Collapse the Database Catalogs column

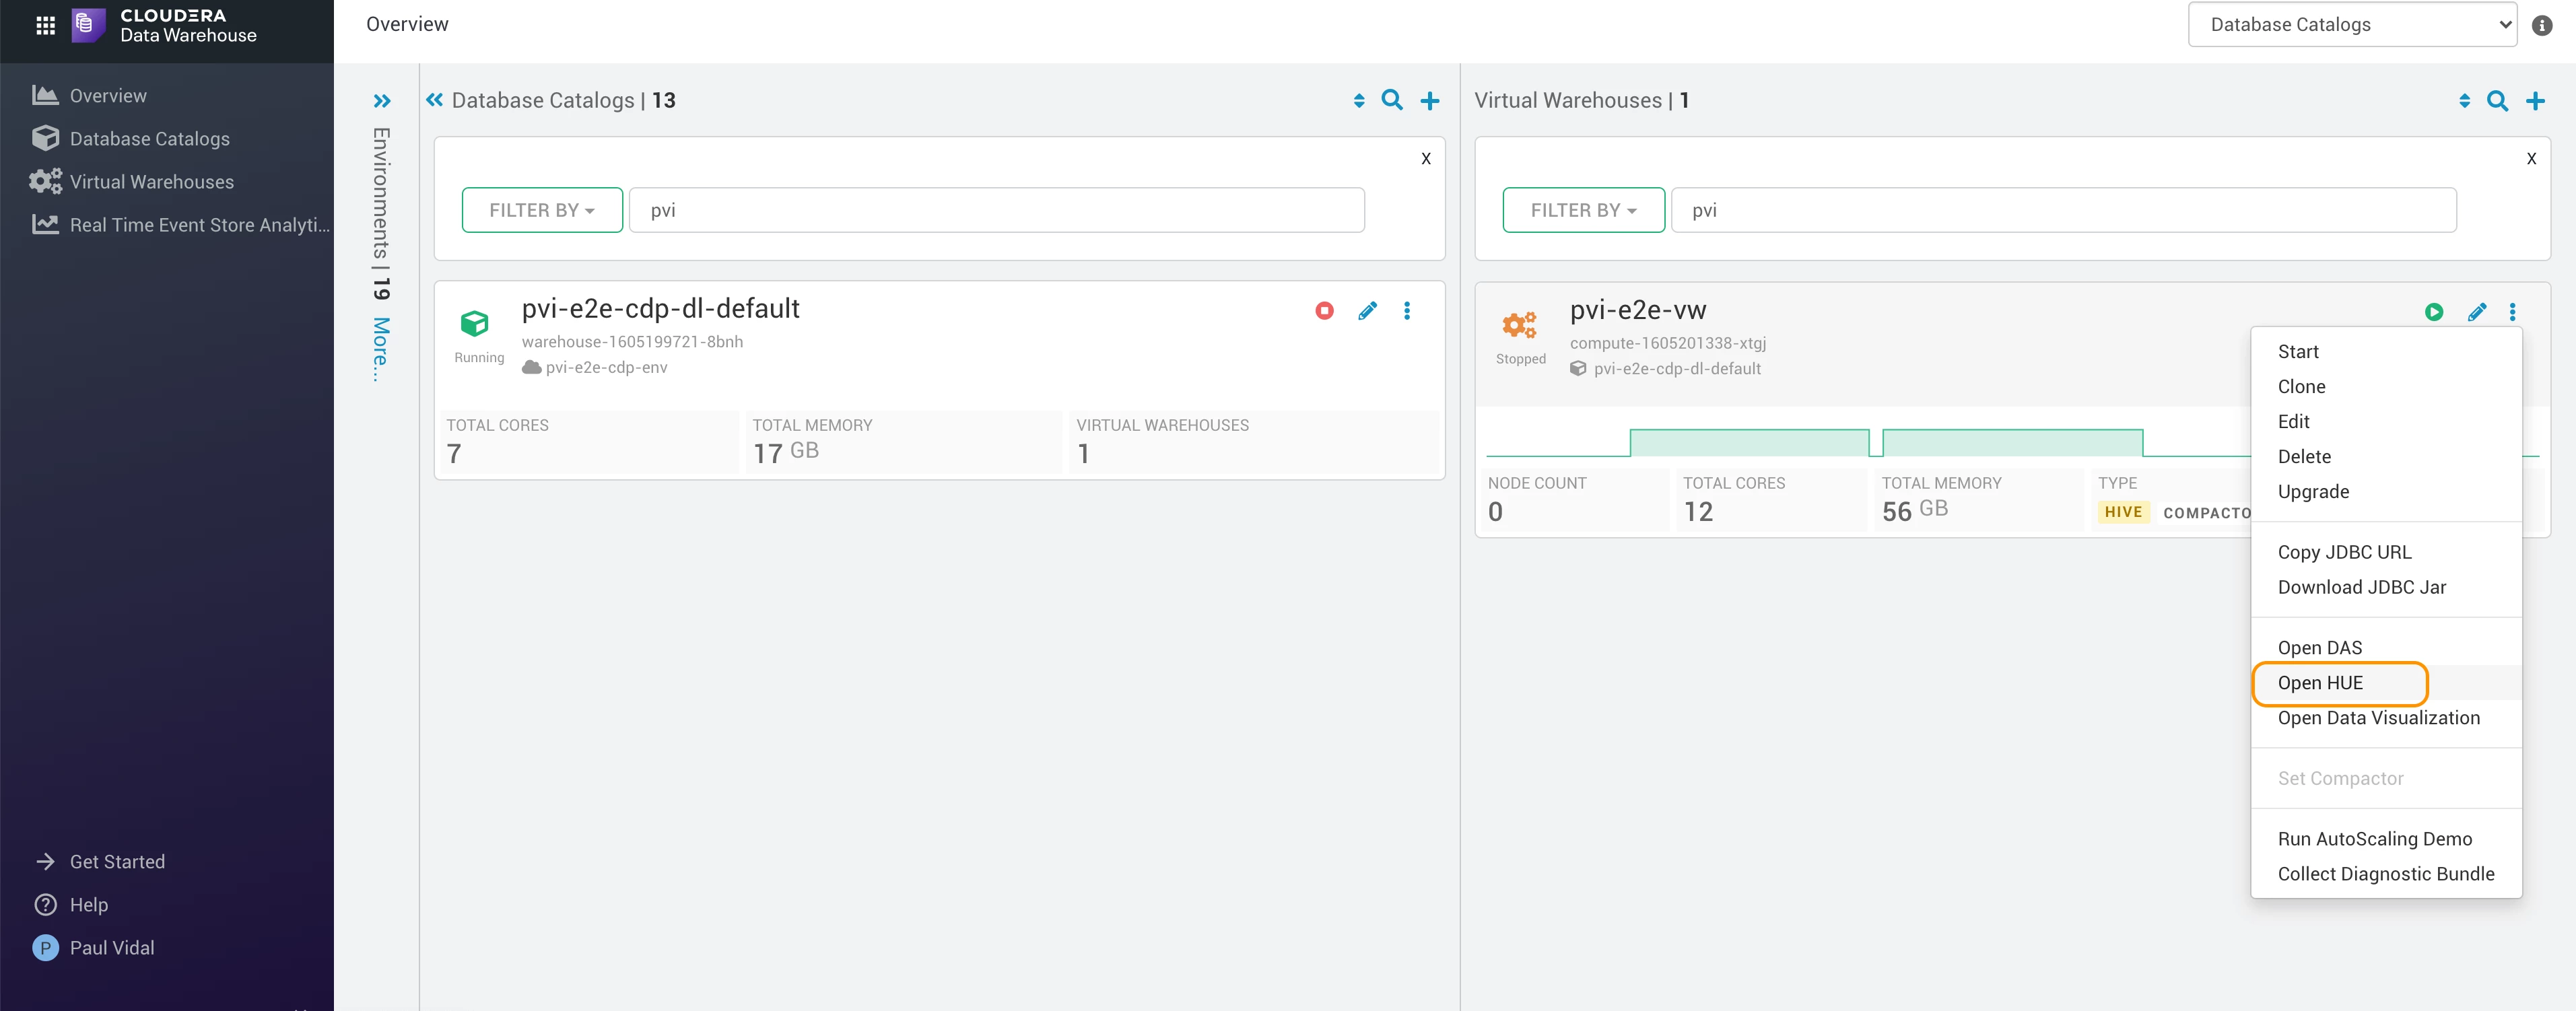[x=434, y=99]
